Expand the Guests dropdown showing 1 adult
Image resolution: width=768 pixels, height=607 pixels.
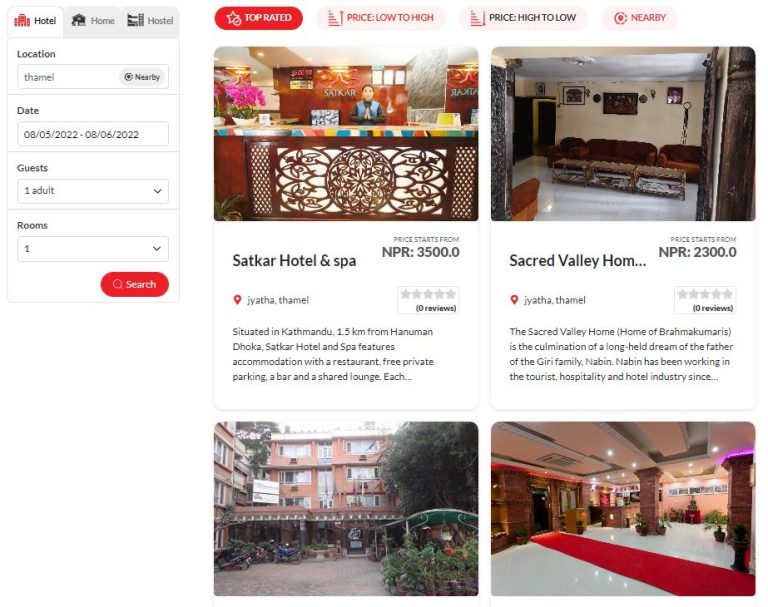93,191
